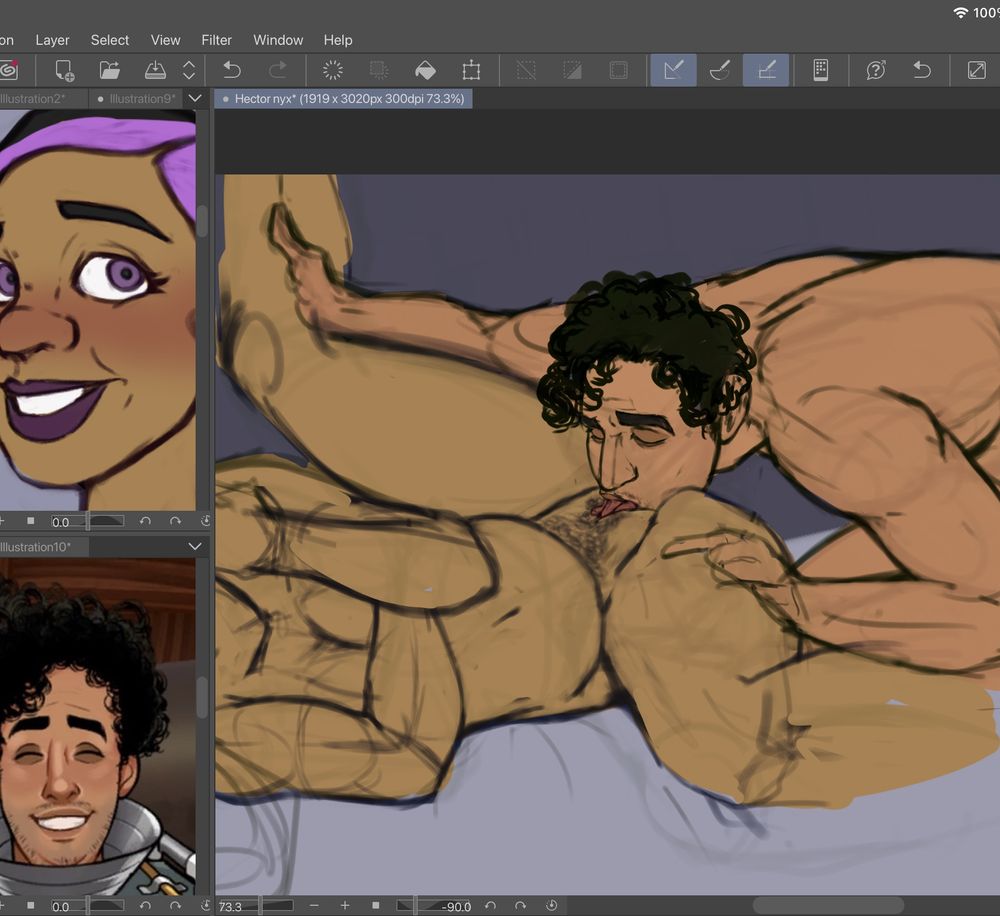Click the Open file folder icon
Image resolution: width=1000 pixels, height=916 pixels.
coord(110,70)
